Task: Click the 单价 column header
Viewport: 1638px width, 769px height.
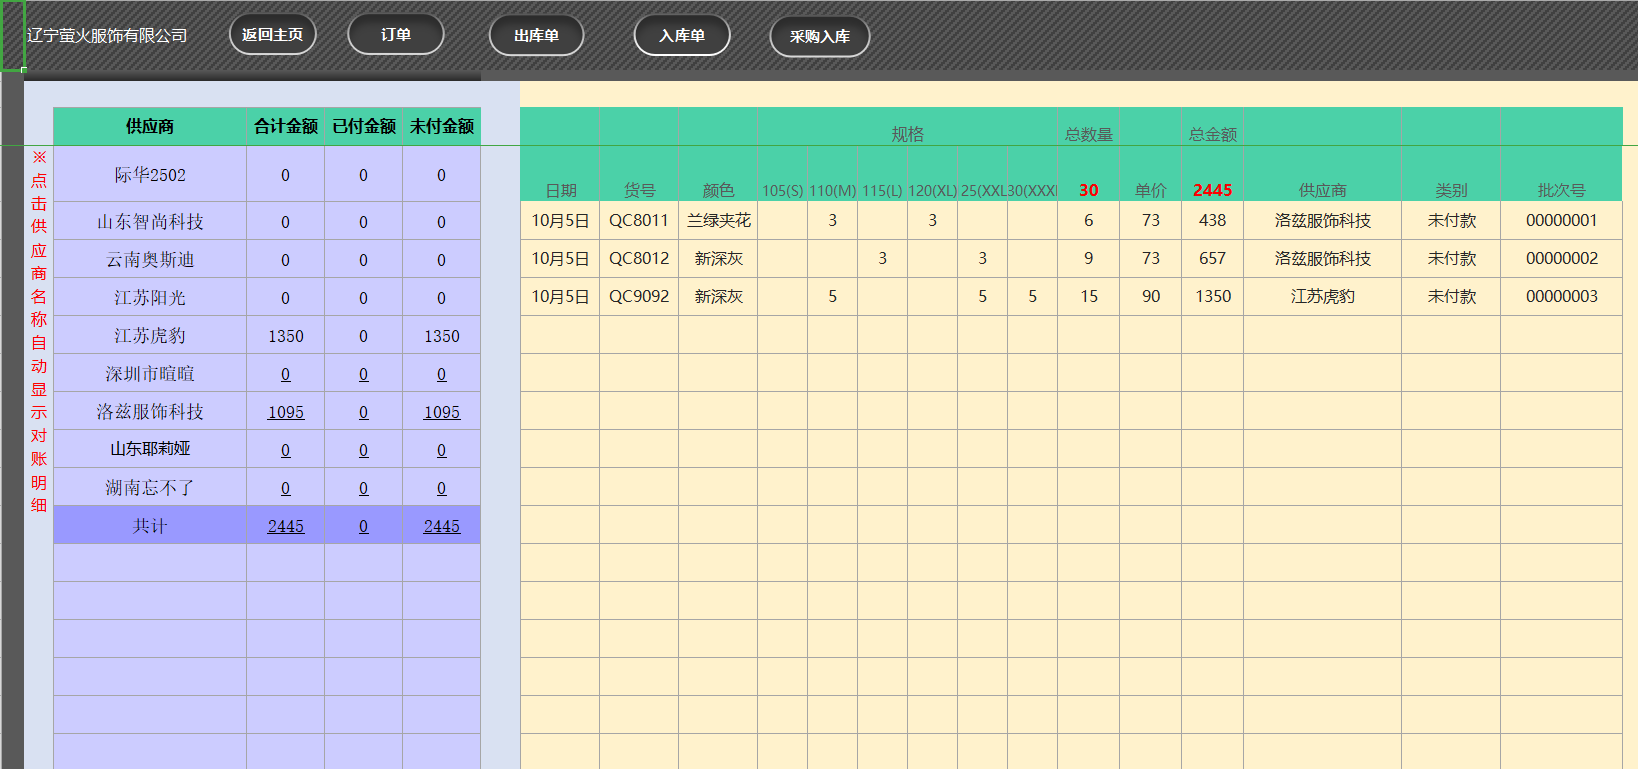Action: [1151, 190]
